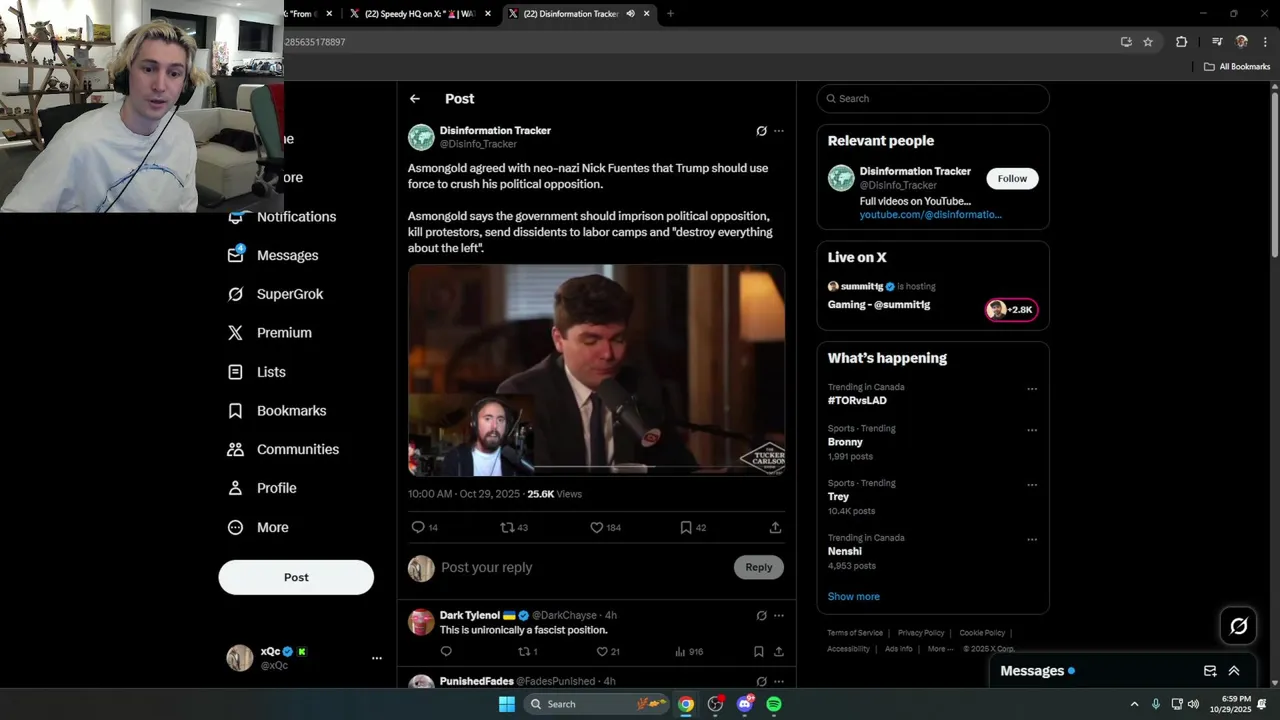Open All Bookmarks folder
1280x720 pixels.
(1237, 67)
